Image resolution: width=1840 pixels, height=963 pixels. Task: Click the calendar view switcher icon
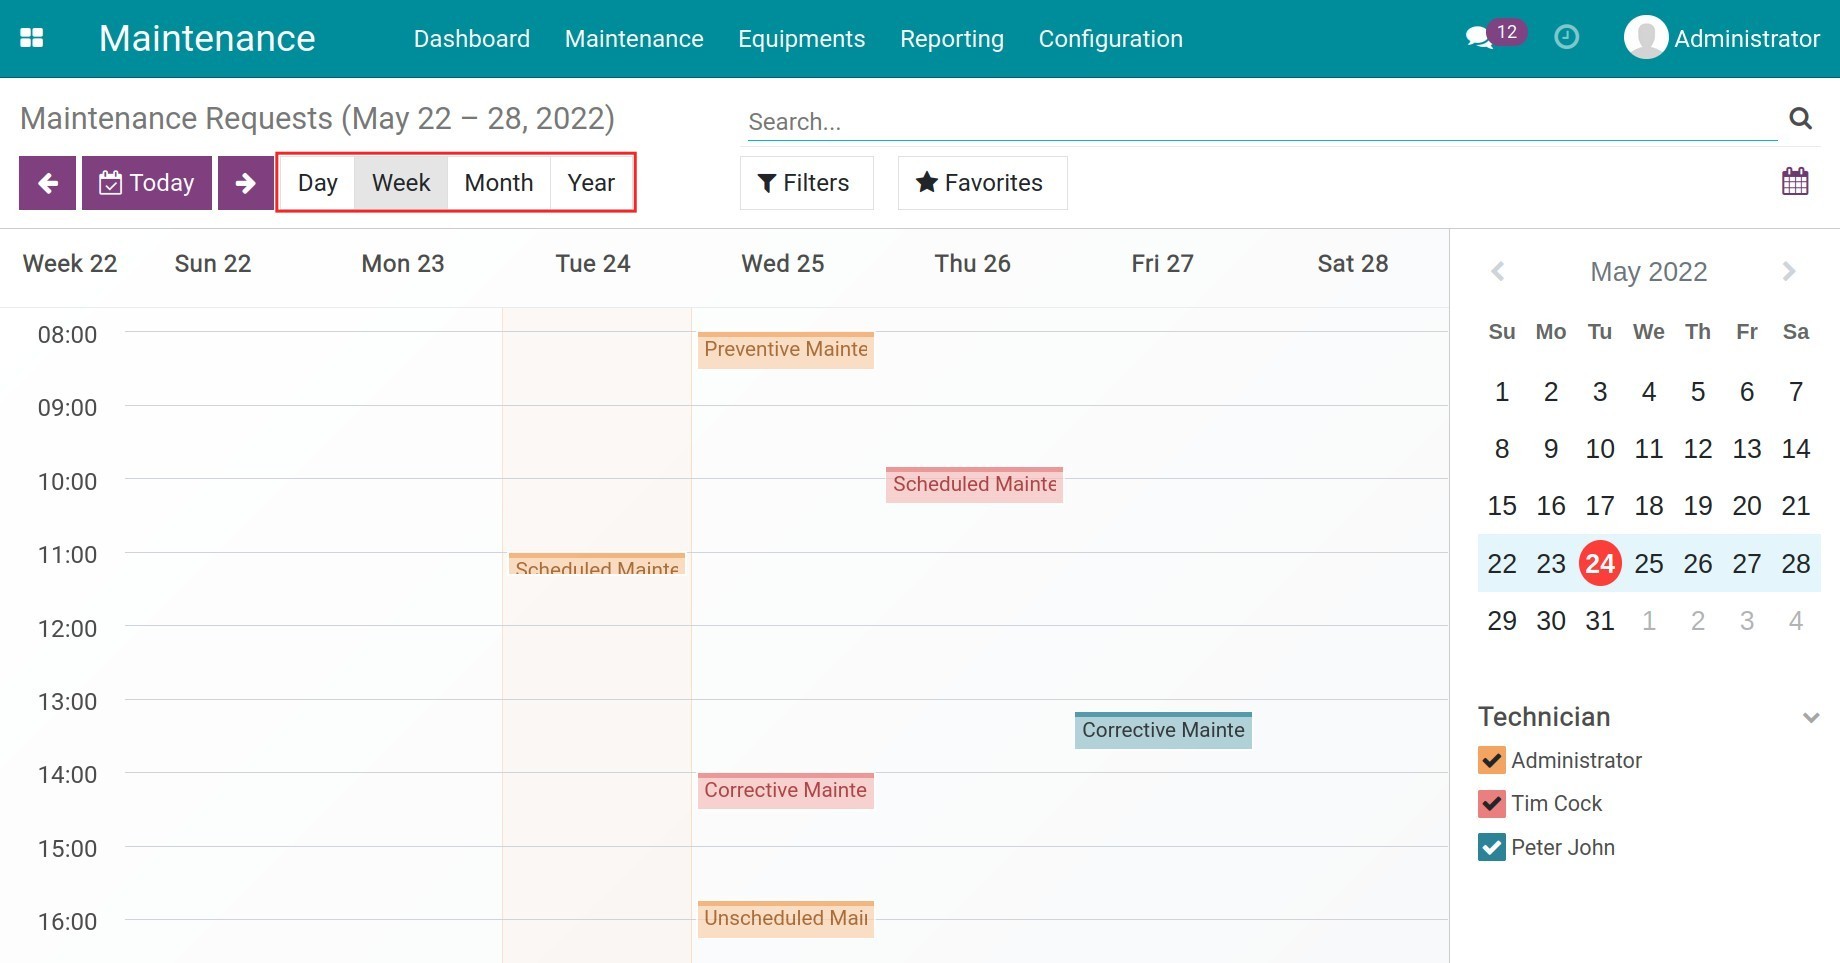[x=1795, y=182]
